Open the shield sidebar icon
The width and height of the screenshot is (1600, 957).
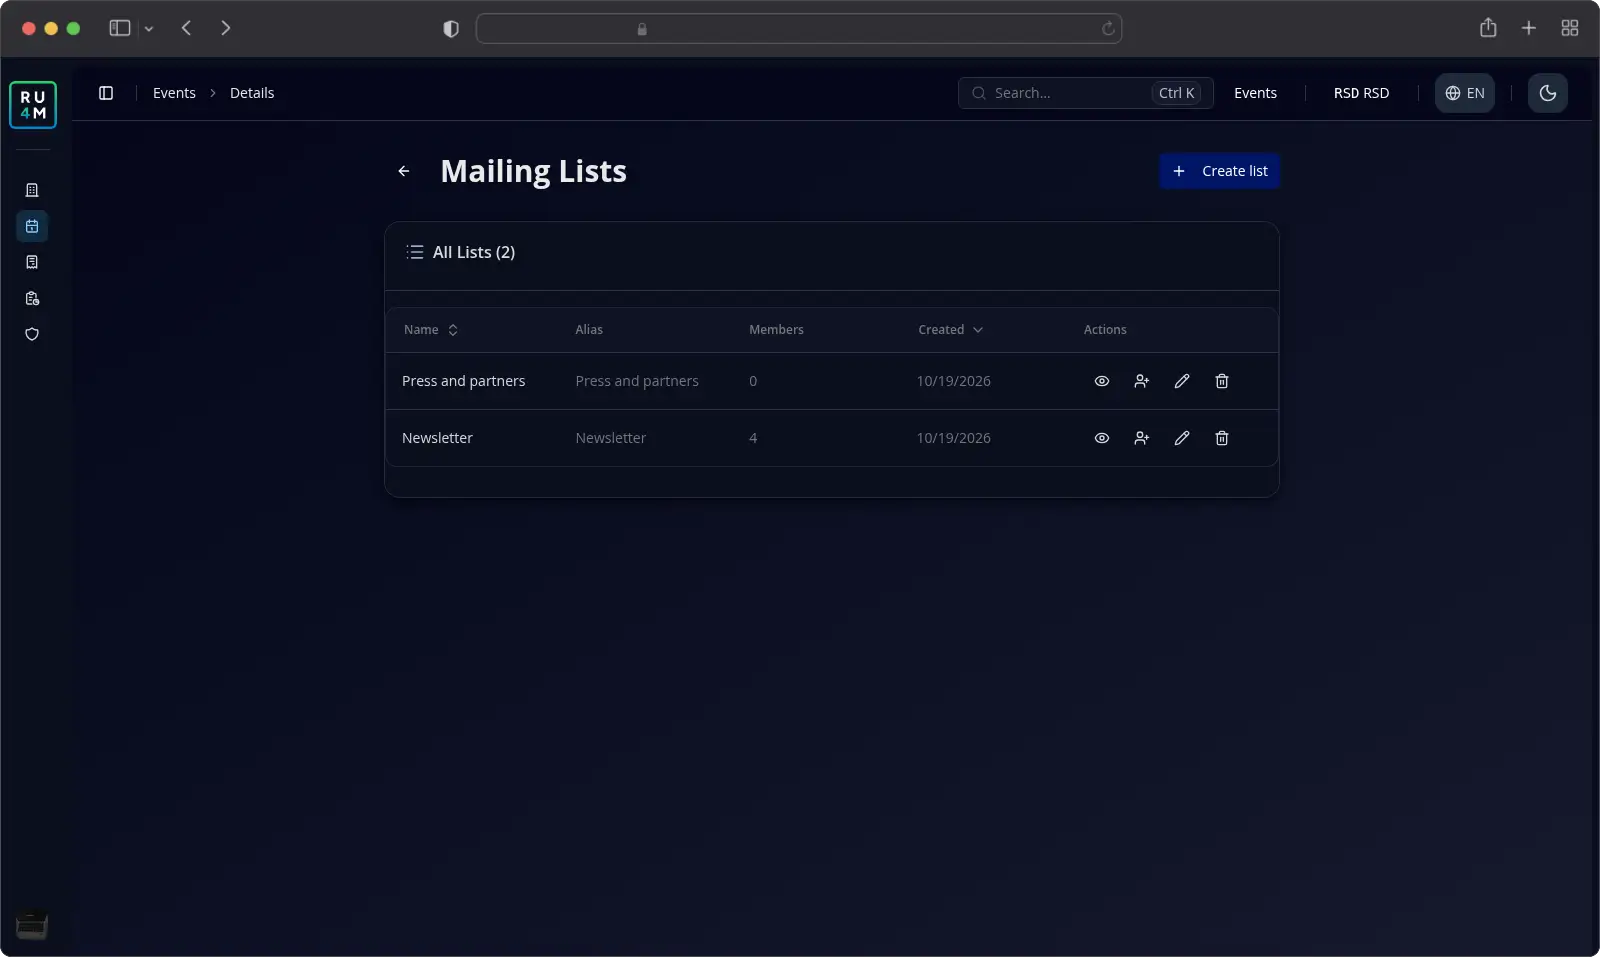[x=32, y=334]
